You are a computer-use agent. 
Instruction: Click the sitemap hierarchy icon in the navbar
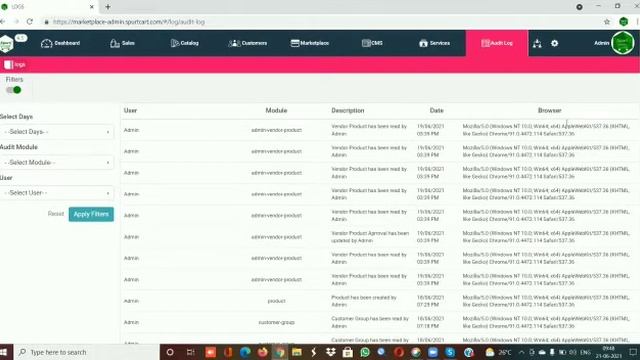pos(537,43)
